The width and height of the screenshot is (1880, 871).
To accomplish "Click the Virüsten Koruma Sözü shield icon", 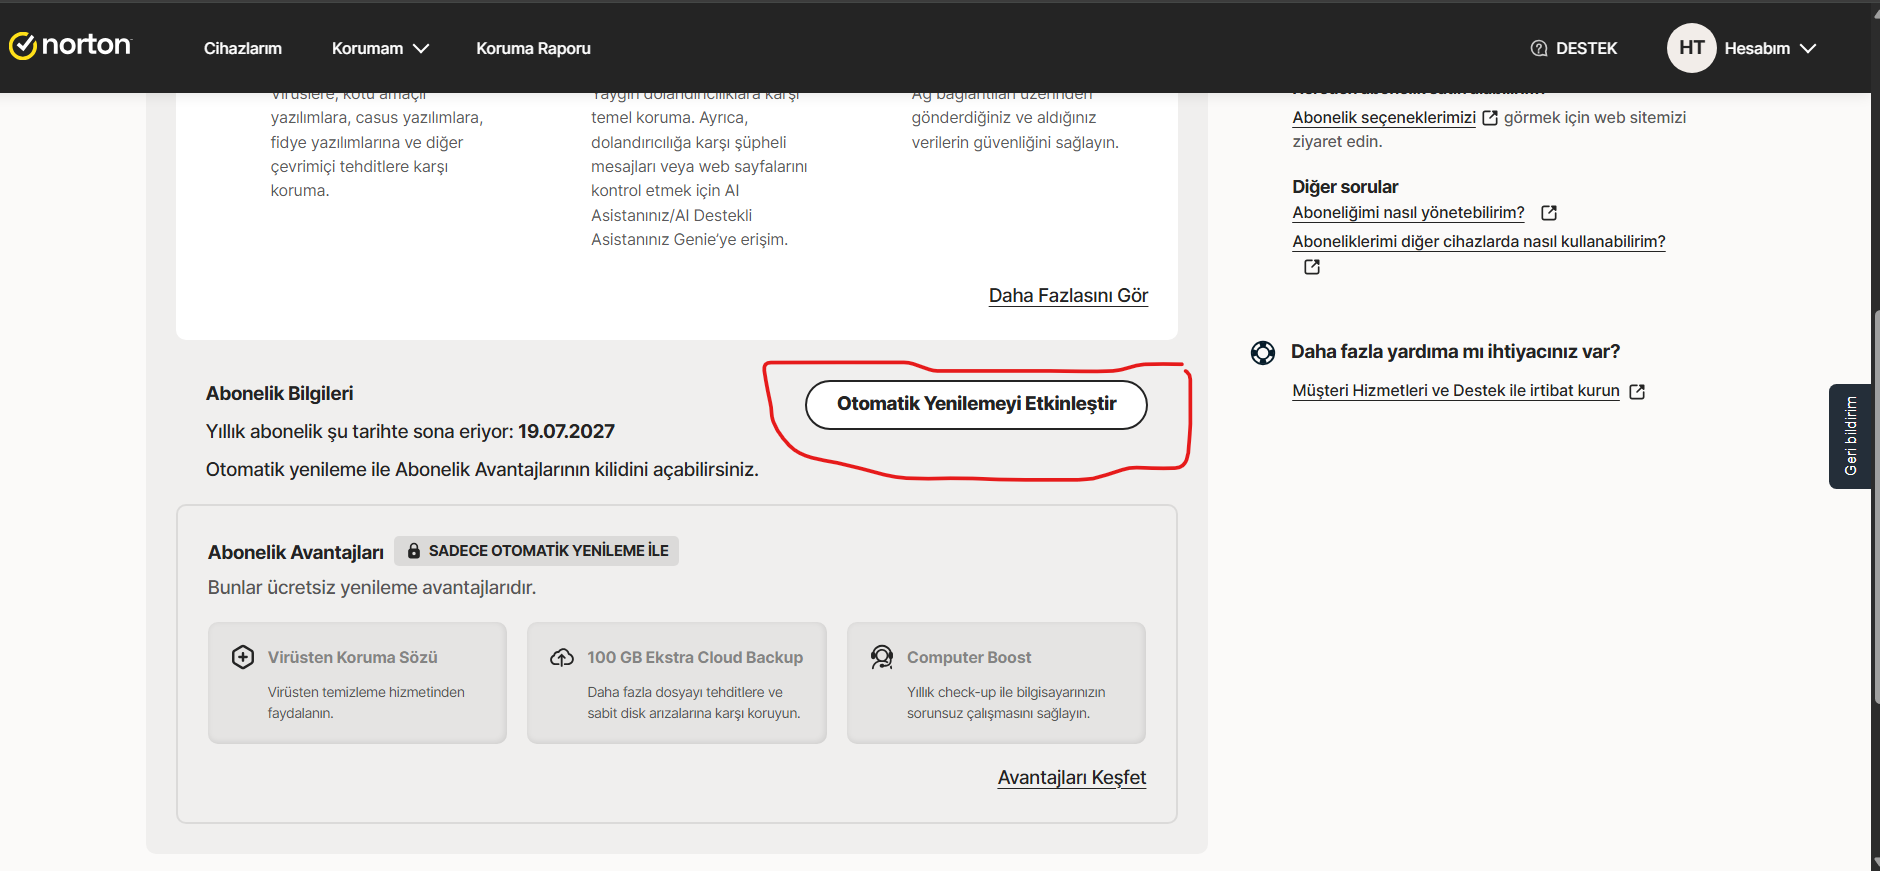I will (x=243, y=657).
